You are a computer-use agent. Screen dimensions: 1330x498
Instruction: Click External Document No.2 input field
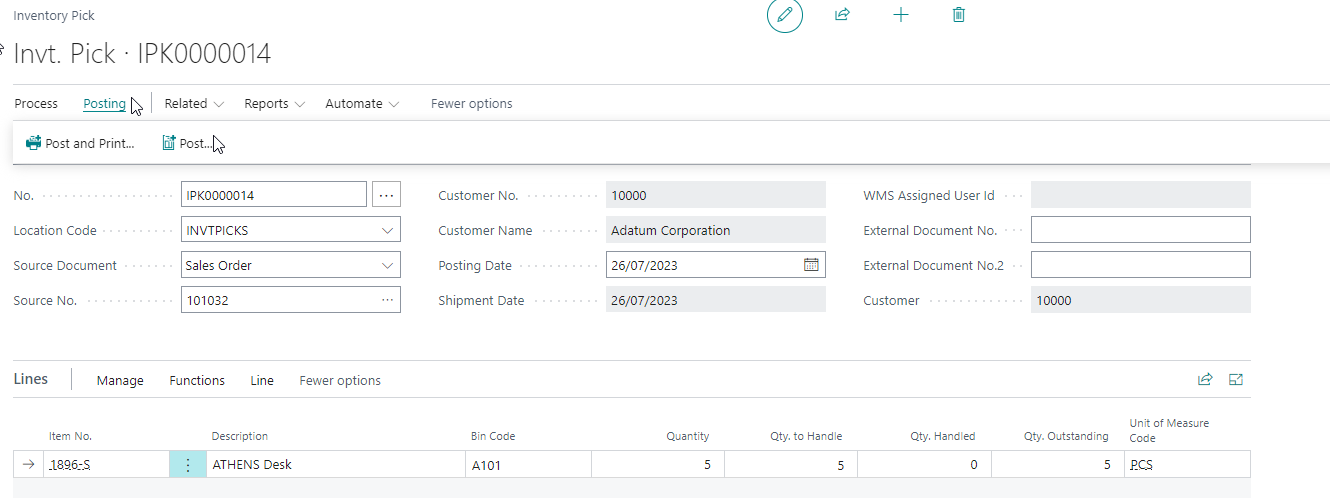coord(1141,265)
